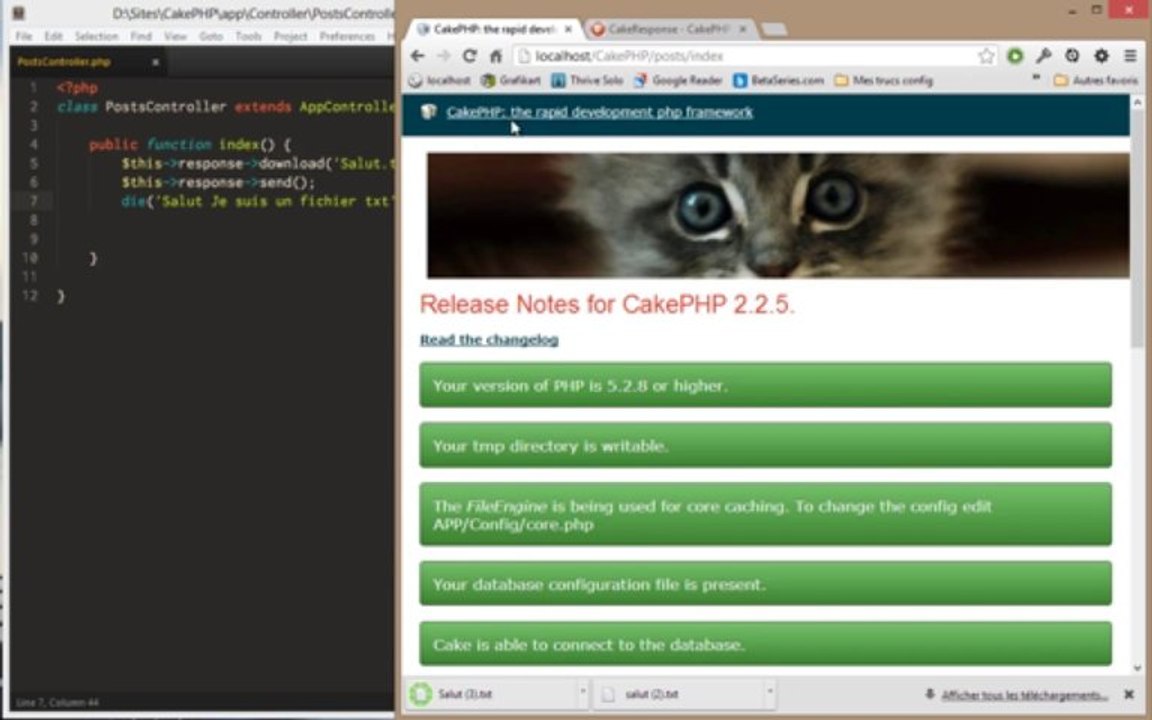
Task: Reload the page with the refresh icon
Action: 469,56
